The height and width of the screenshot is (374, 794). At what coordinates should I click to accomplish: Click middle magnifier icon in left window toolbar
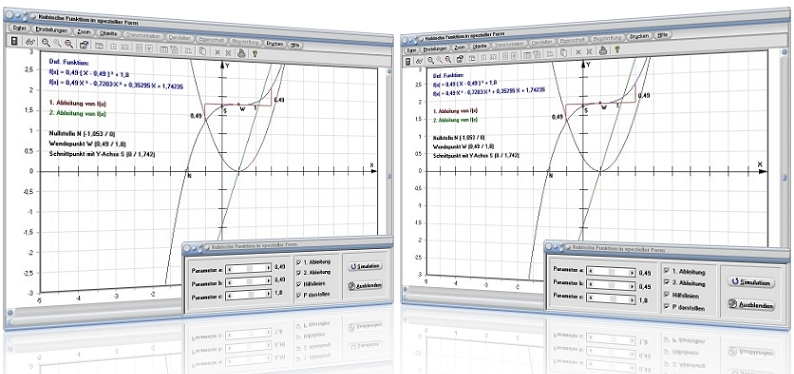tap(57, 44)
